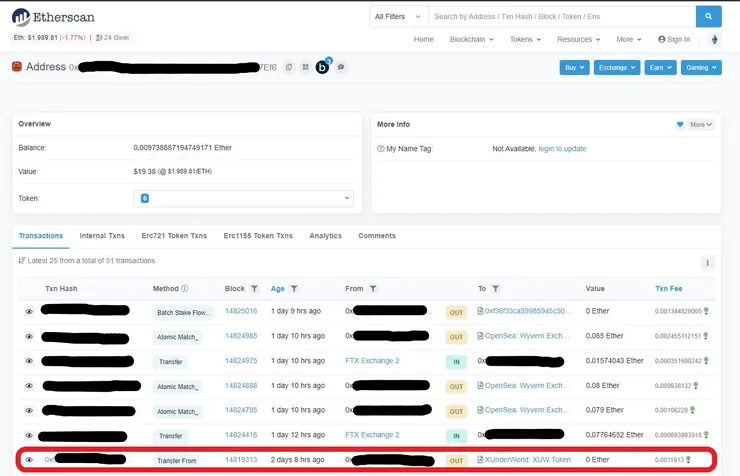
Task: Click the gas pump icon beside 24 Gwei
Action: click(99, 38)
